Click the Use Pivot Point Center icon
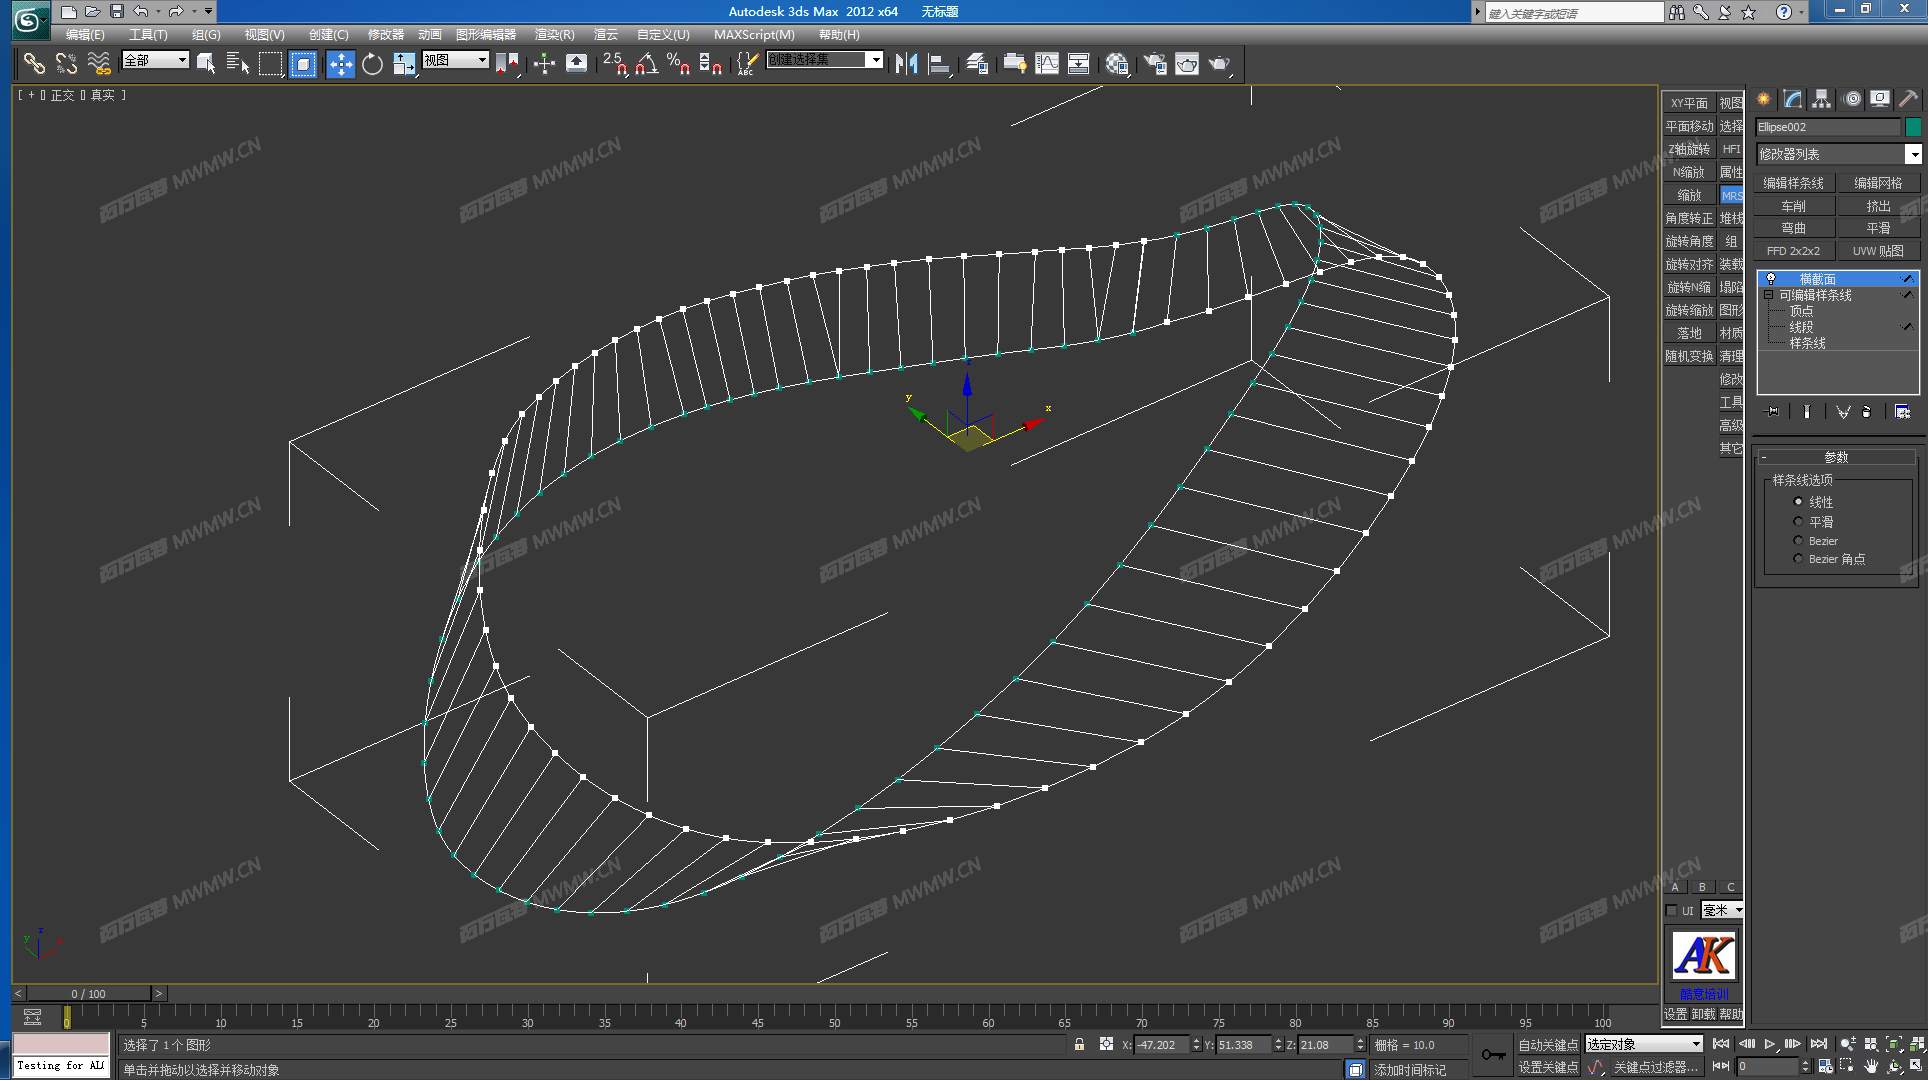 coord(507,64)
